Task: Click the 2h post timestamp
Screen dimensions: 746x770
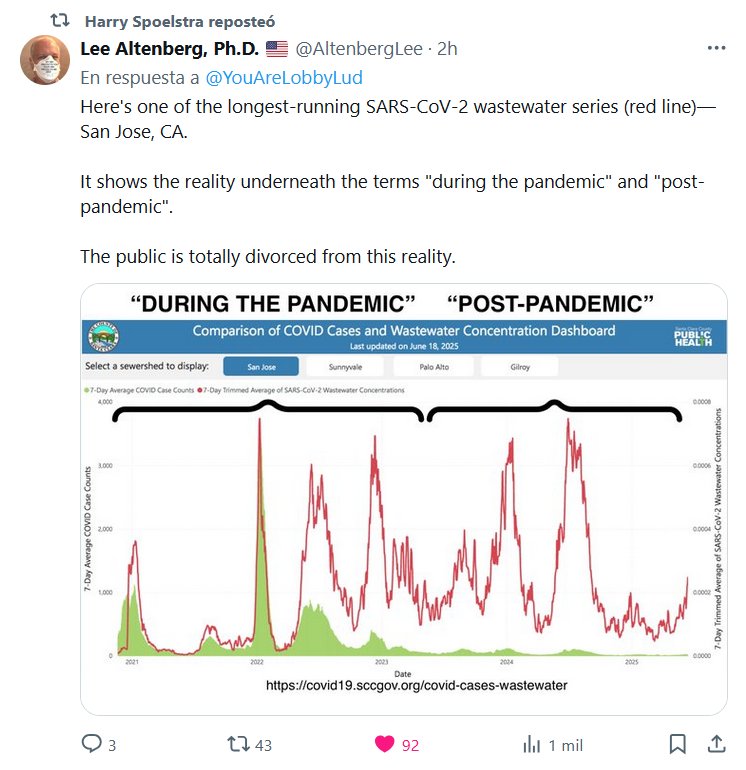Action: 448,49
